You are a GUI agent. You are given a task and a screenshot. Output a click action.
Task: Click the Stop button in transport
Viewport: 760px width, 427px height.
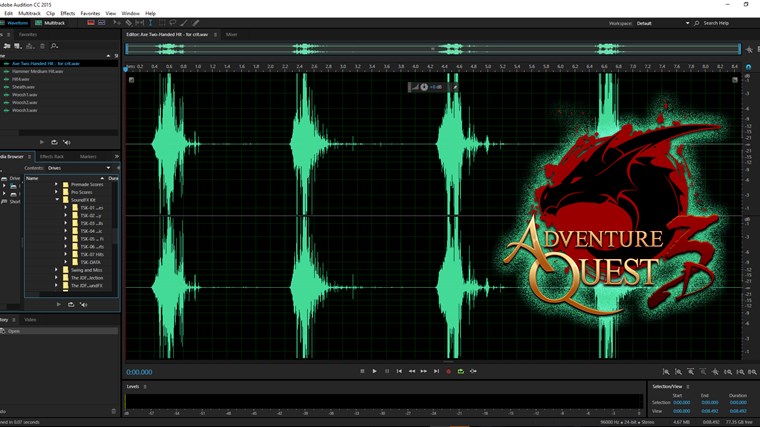click(x=362, y=371)
